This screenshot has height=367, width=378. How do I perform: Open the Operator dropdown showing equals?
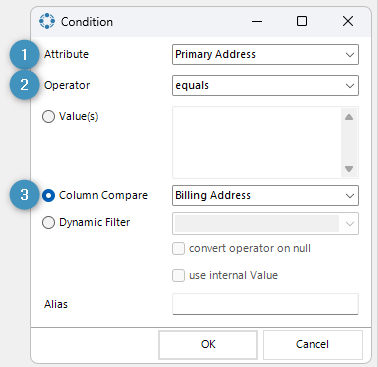pos(265,85)
